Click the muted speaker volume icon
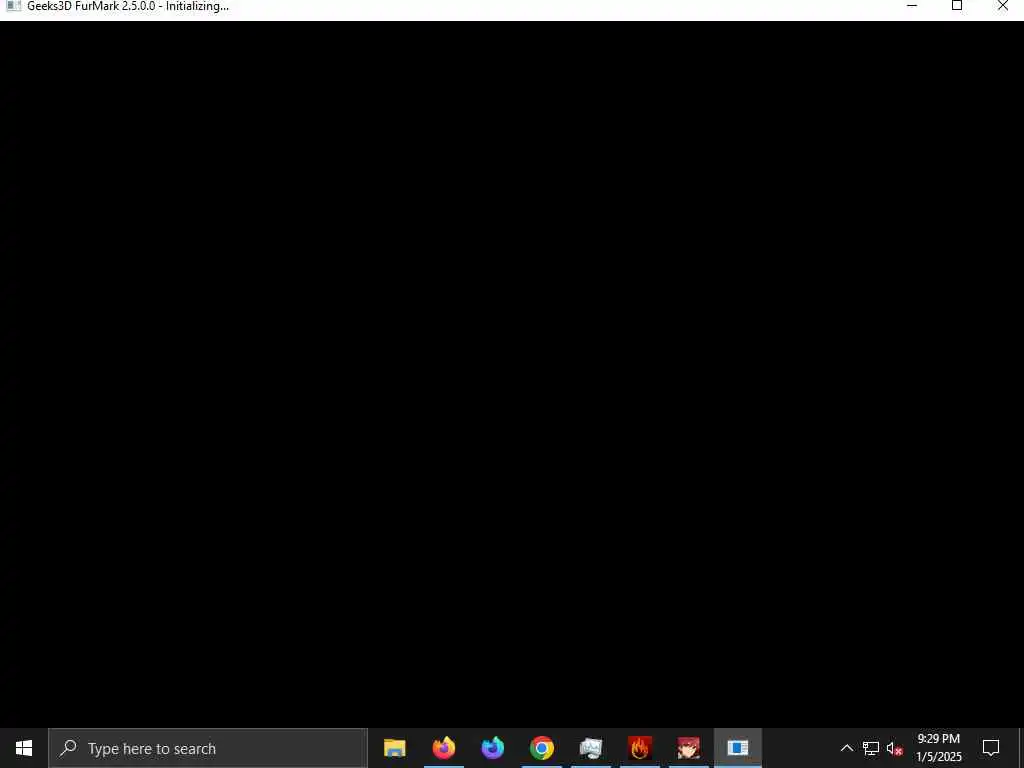 point(894,748)
